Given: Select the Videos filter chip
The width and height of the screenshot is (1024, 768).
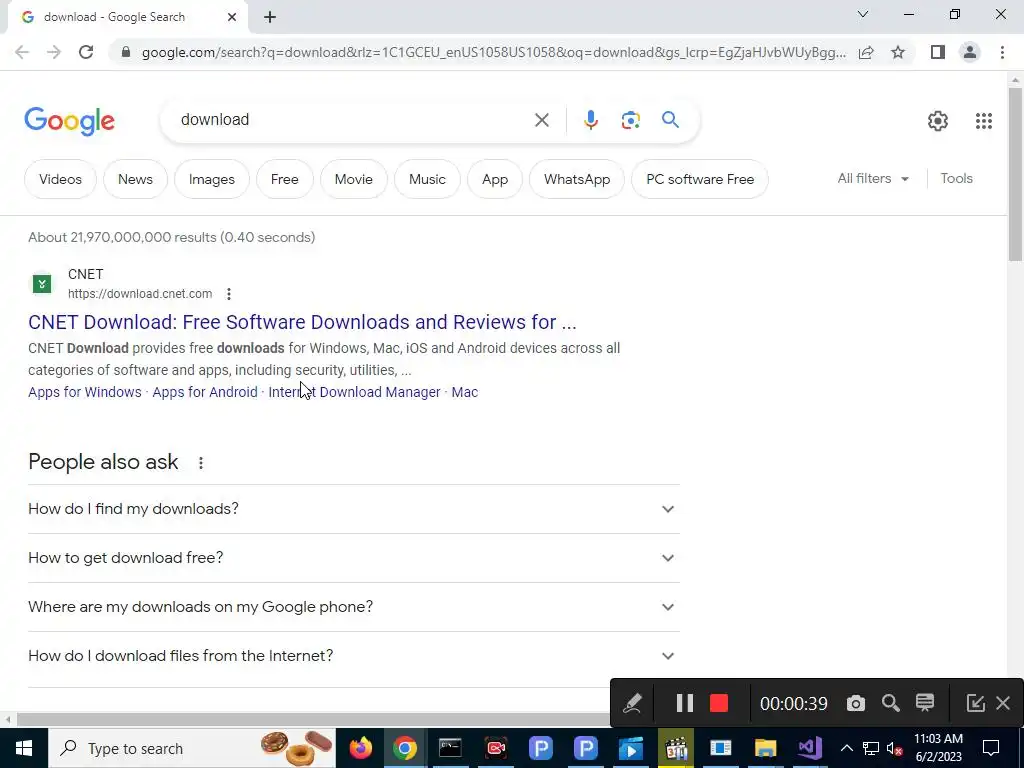Looking at the screenshot, I should [60, 179].
